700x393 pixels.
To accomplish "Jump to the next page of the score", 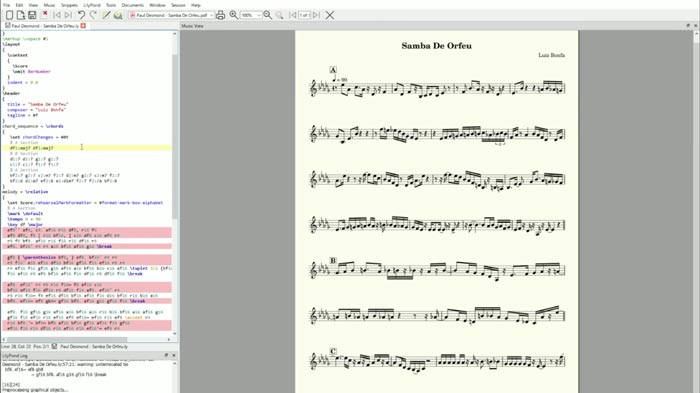I will pyautogui.click(x=317, y=15).
